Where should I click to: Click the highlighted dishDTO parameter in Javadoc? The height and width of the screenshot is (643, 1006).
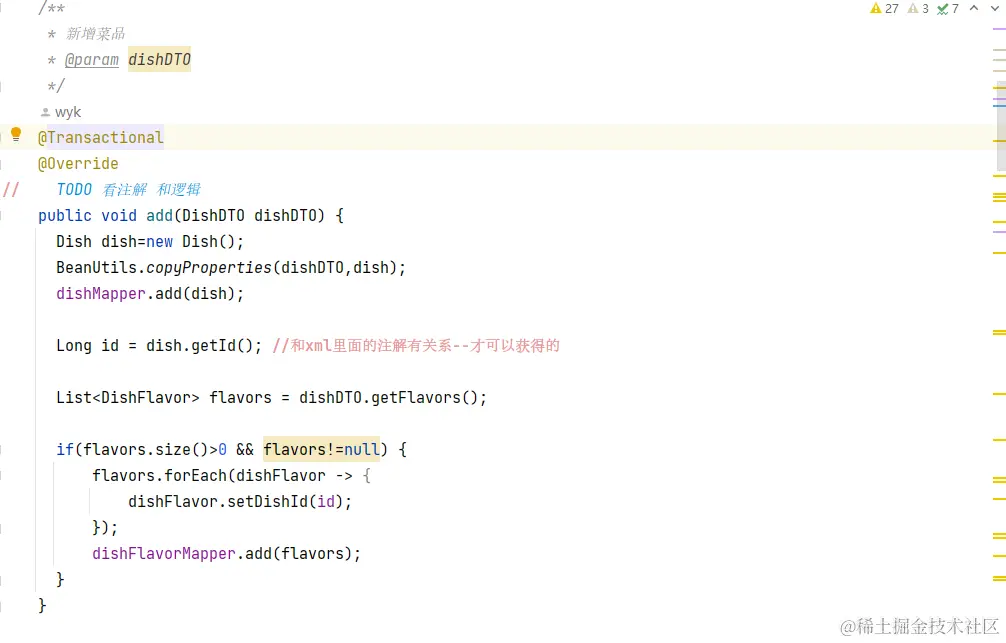159,60
